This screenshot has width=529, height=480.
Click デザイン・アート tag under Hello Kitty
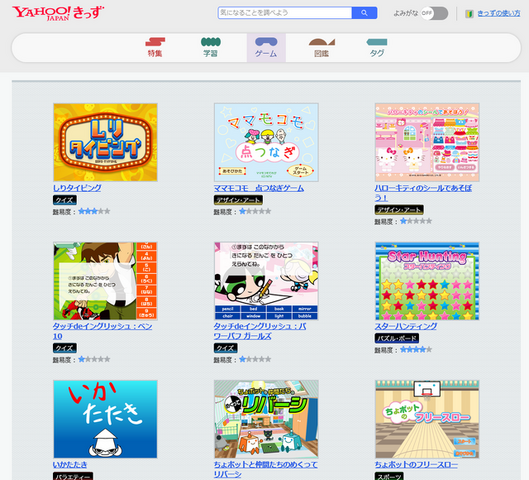tap(399, 210)
